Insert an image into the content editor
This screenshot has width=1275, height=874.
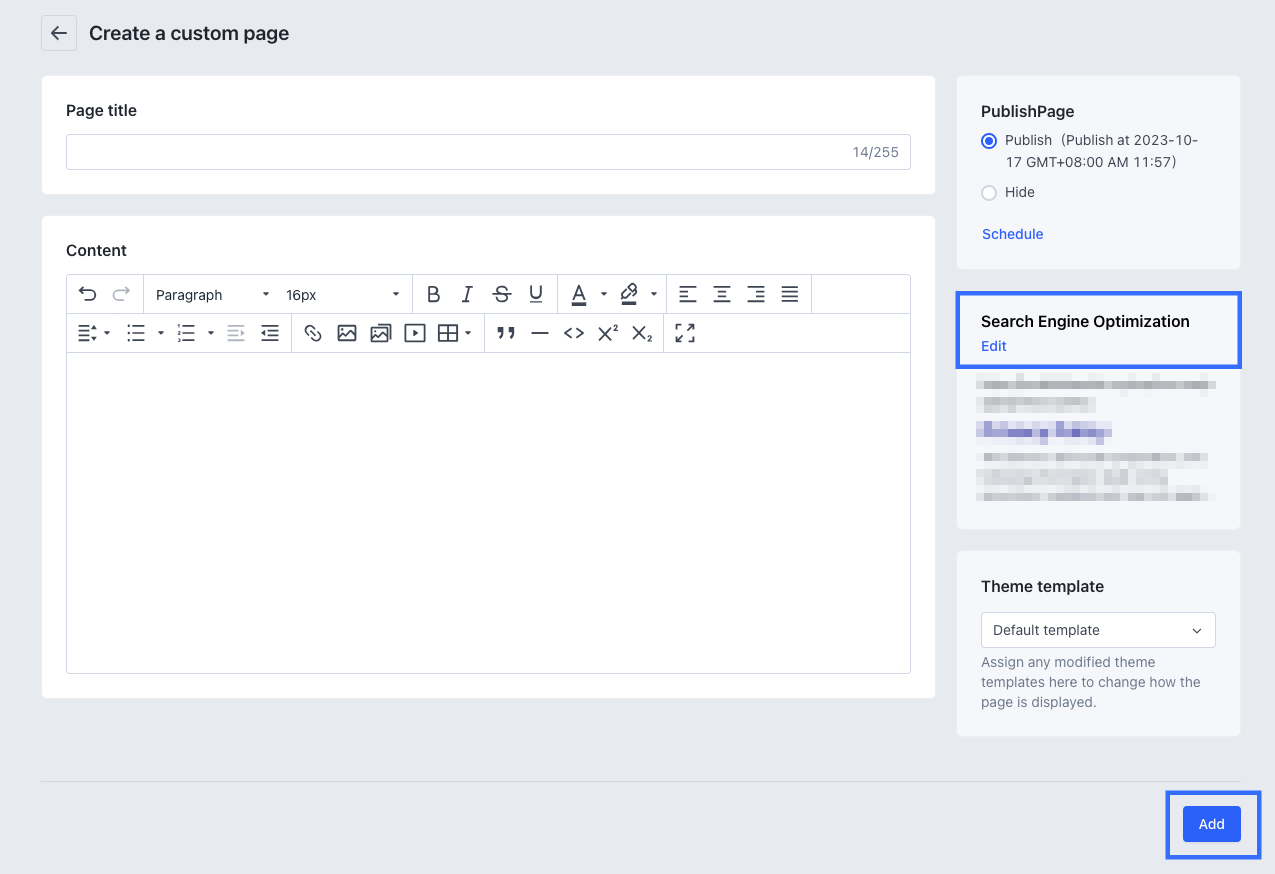(347, 333)
